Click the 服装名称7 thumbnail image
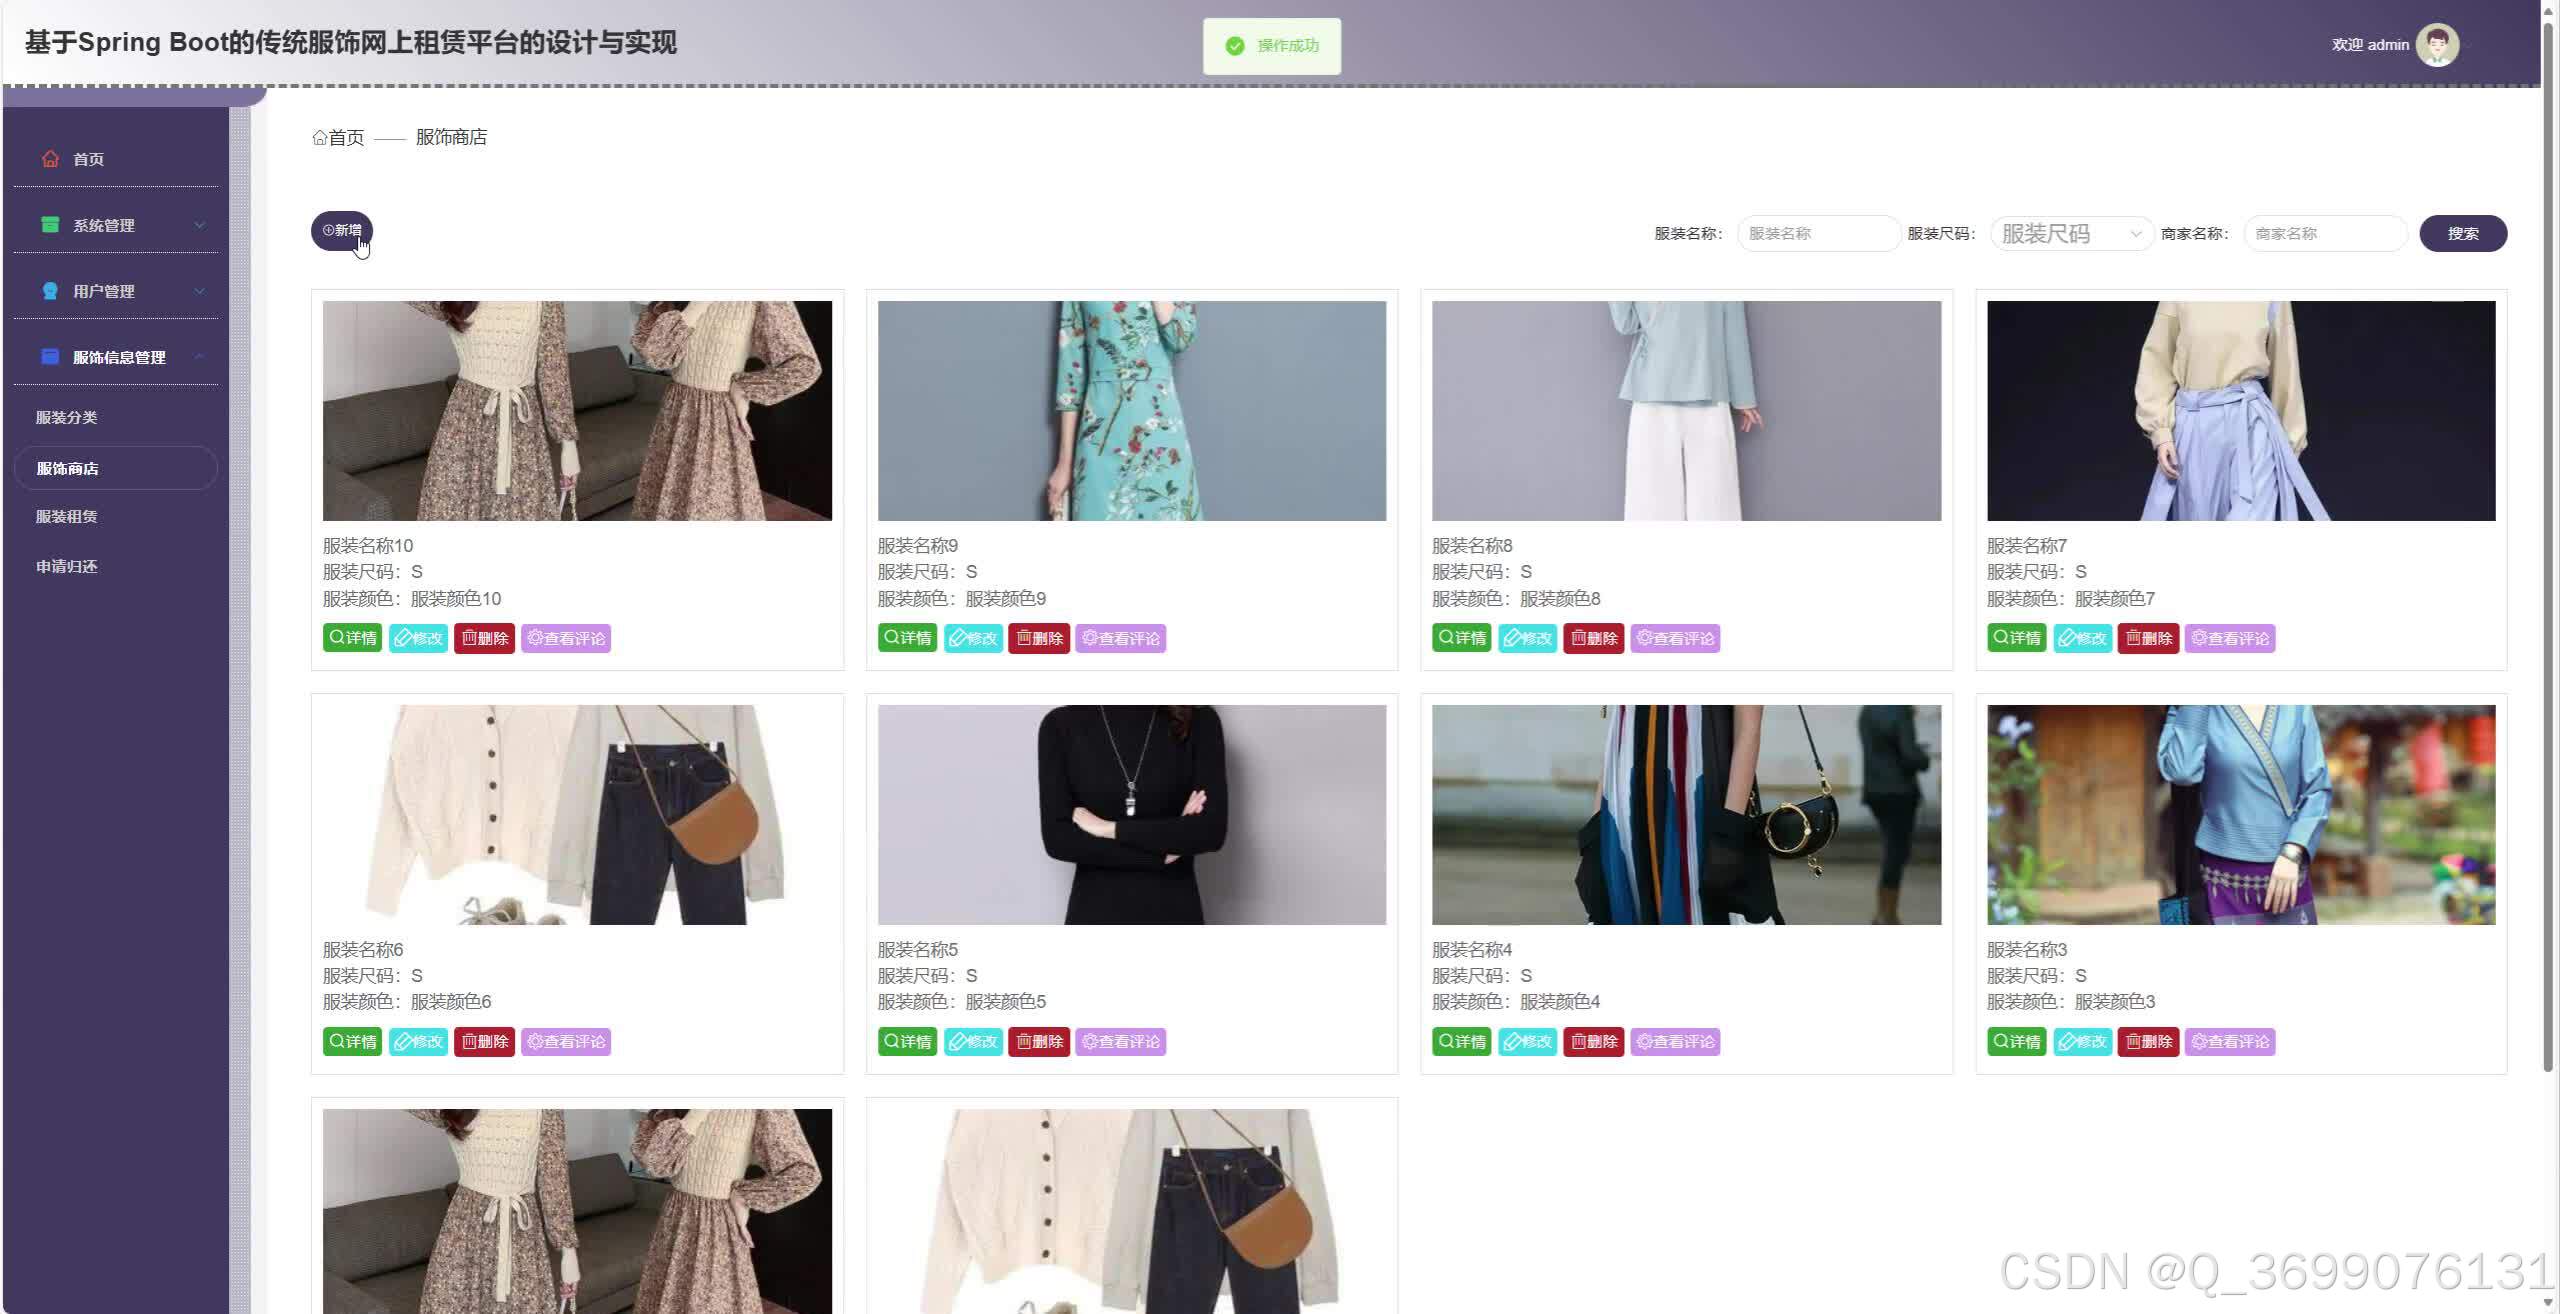2560x1314 pixels. point(2241,411)
